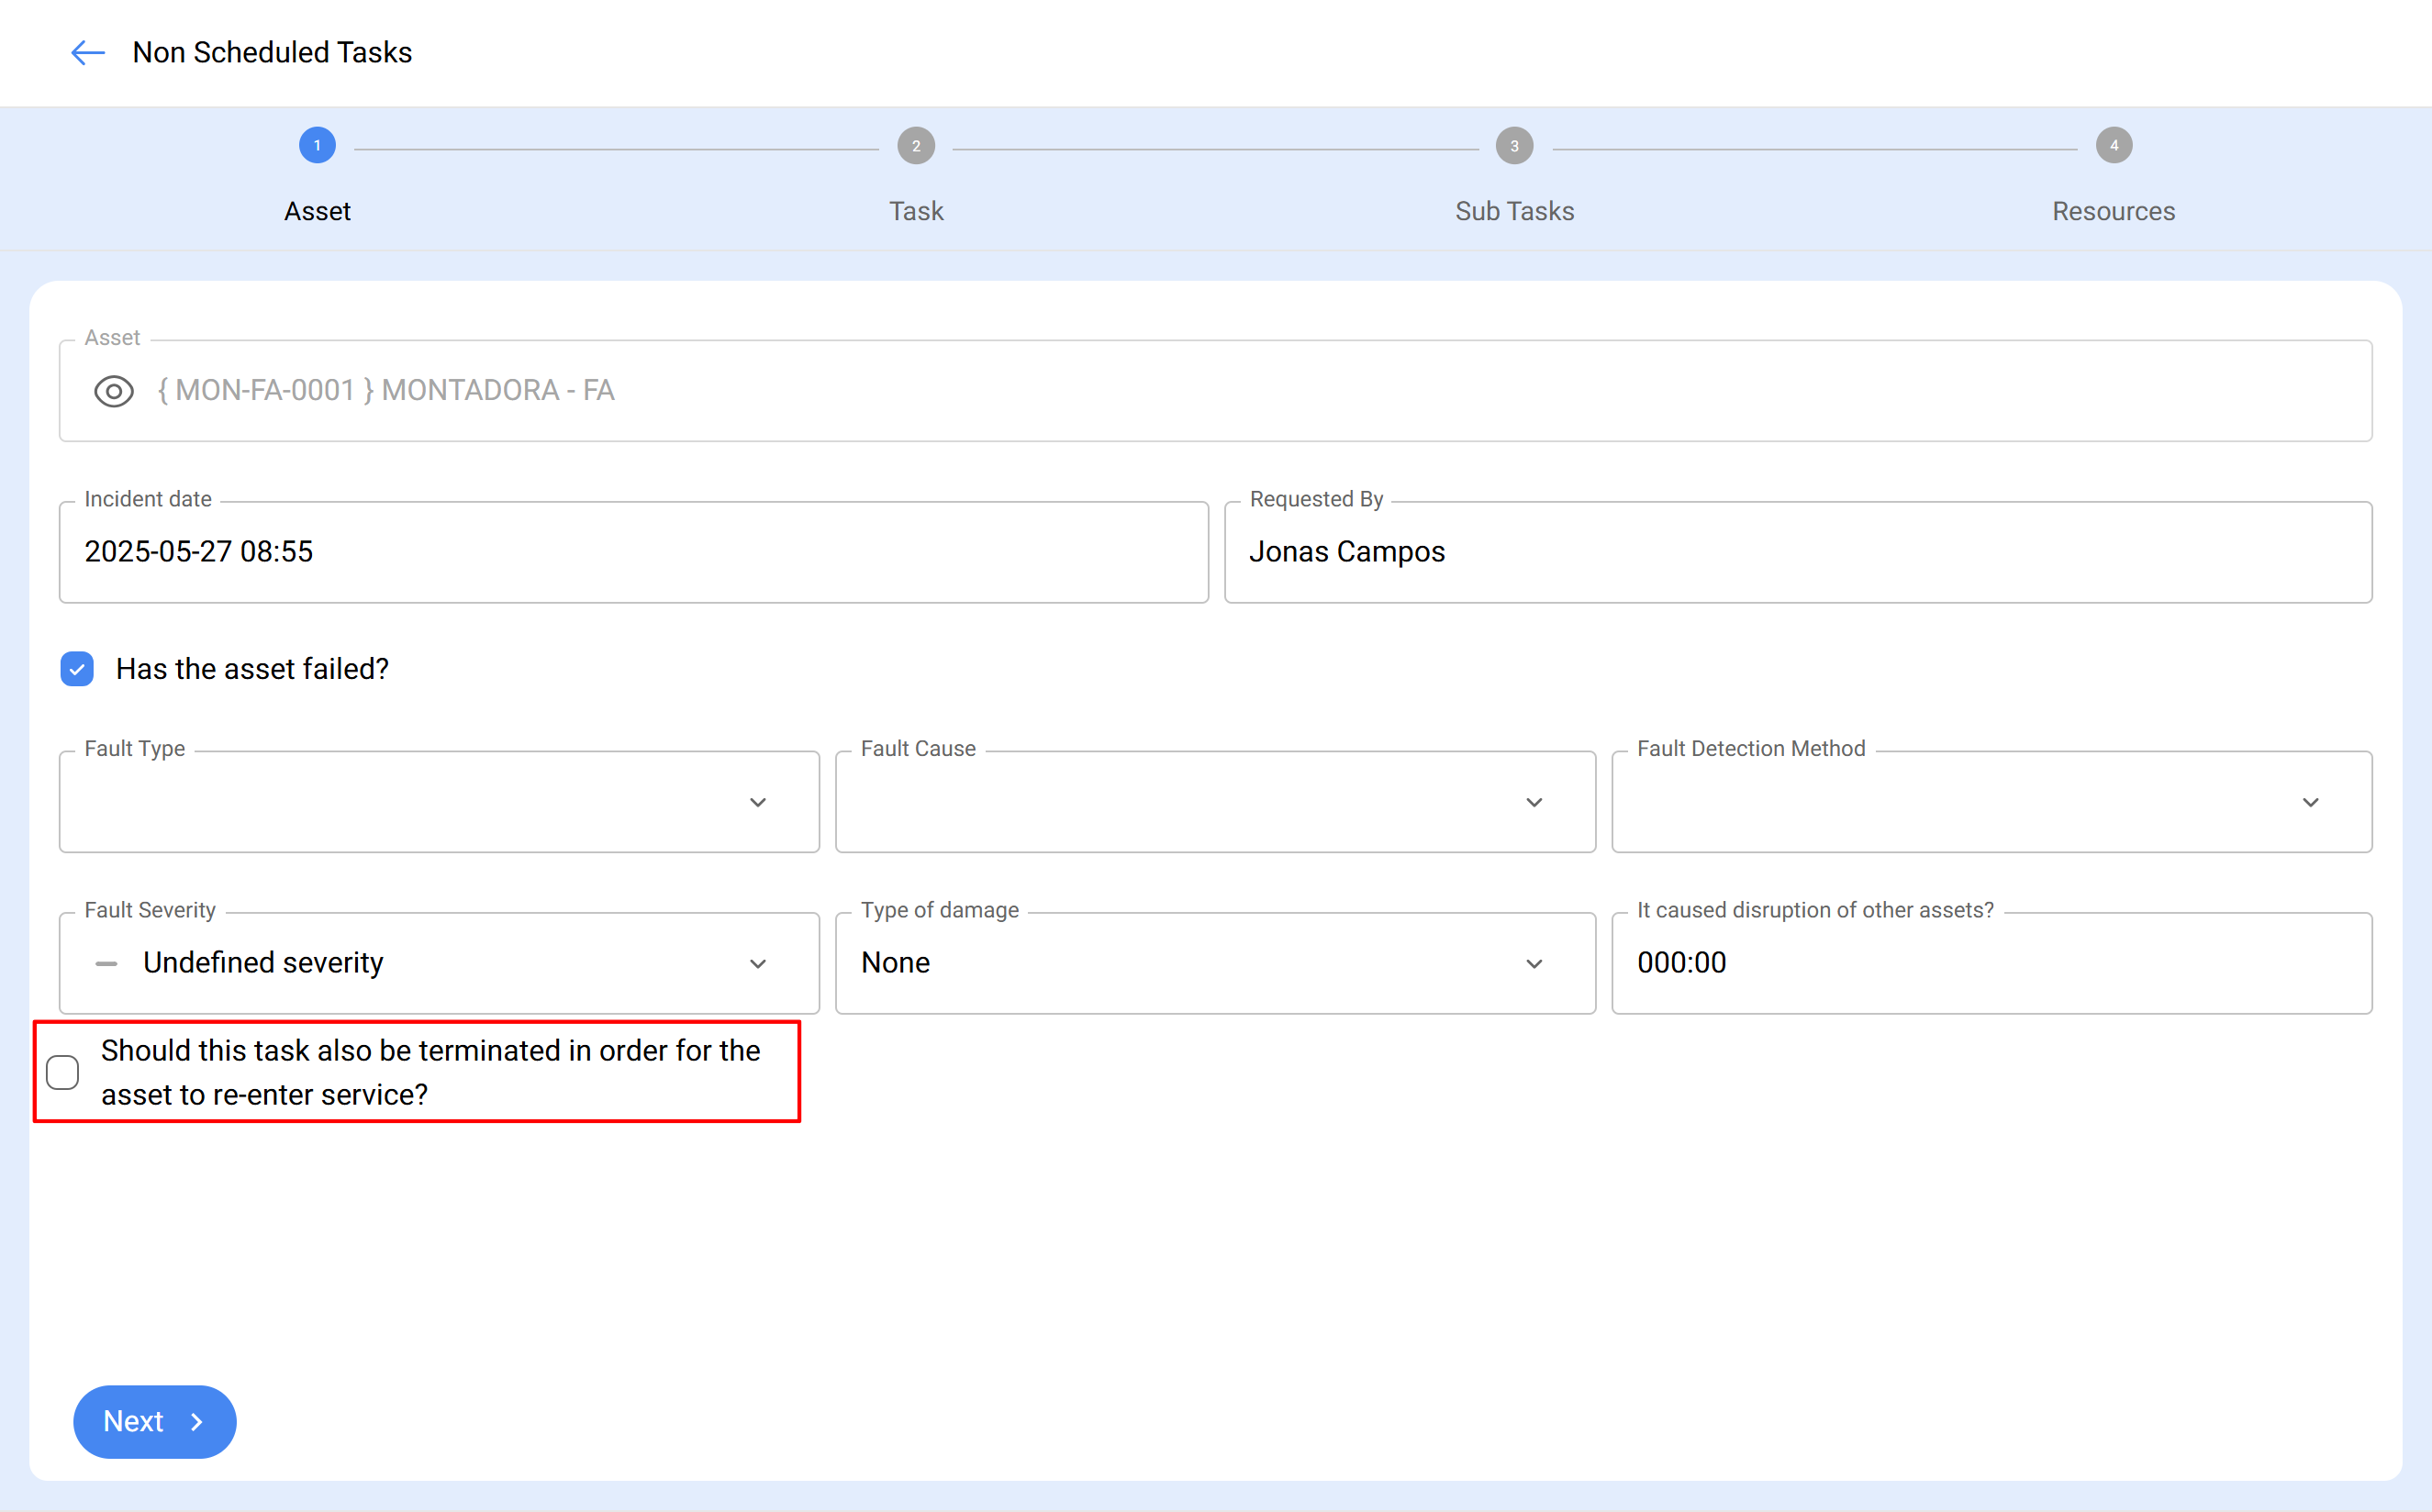The image size is (2432, 1512).
Task: Click the step 3 Sub Tasks circle icon
Action: click(x=1514, y=145)
